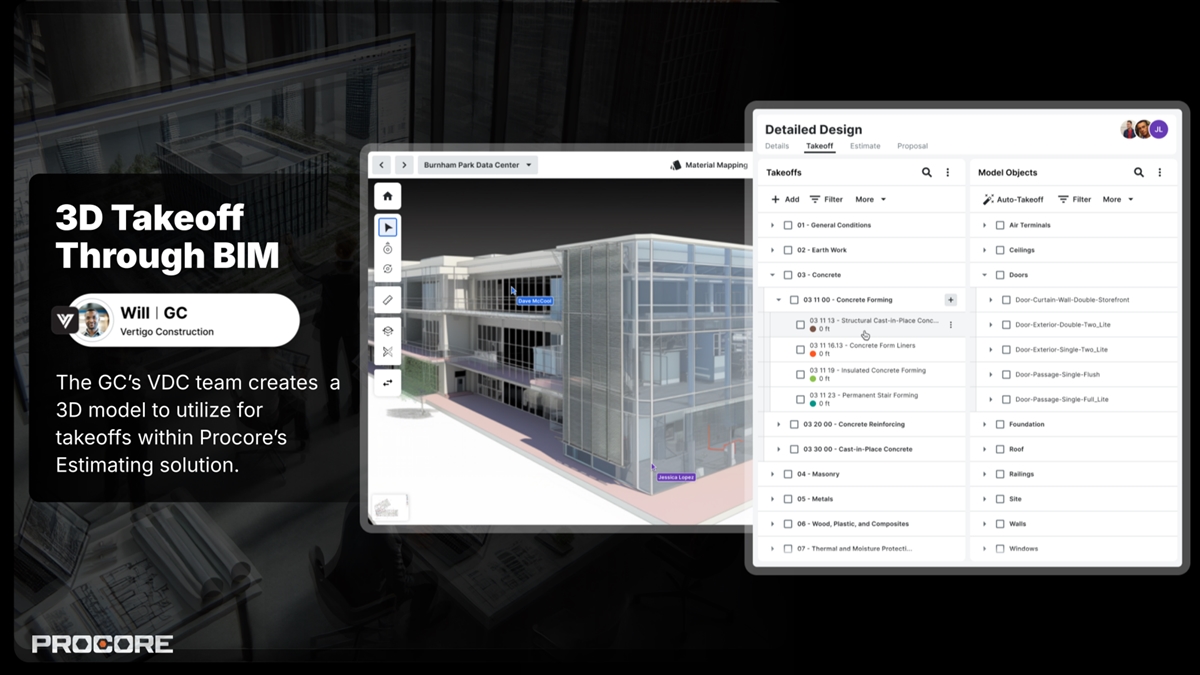The width and height of the screenshot is (1200, 675).
Task: Click brown color dot on Structural Cast-in-Place
Action: 813,329
